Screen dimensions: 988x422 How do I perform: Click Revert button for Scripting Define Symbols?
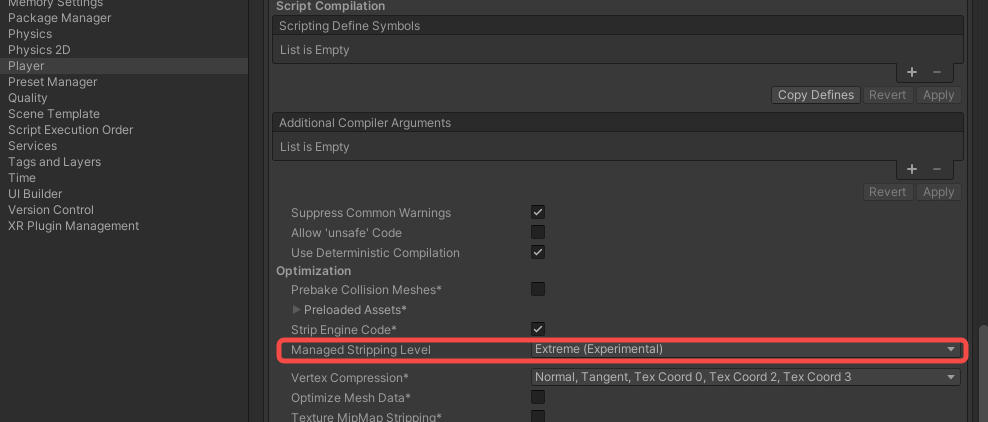[x=887, y=95]
